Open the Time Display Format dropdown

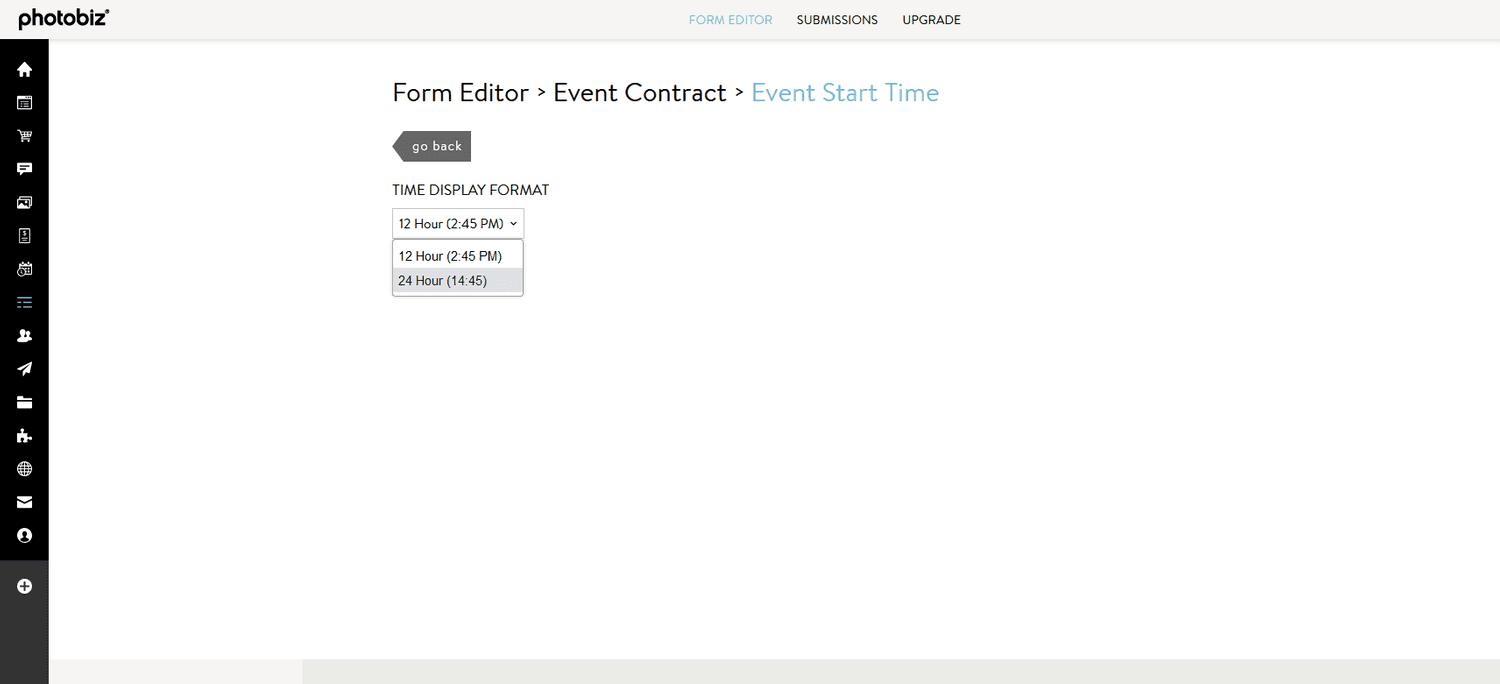(x=457, y=222)
